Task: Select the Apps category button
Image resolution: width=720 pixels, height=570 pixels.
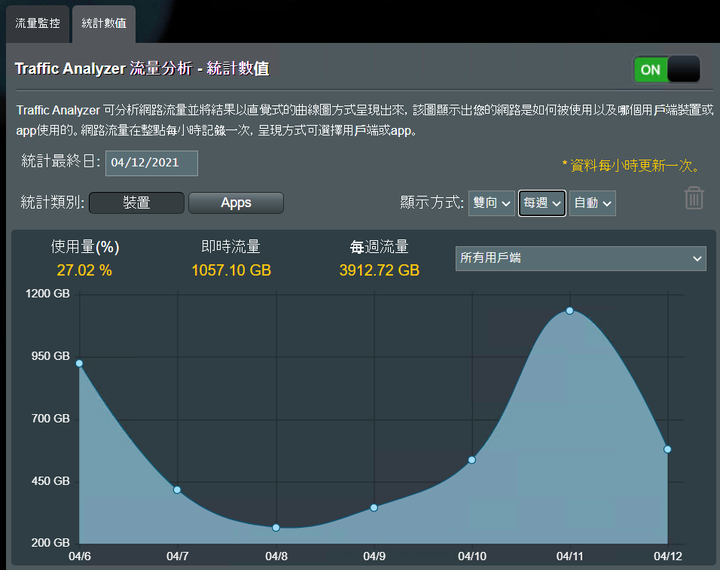Action: (x=236, y=203)
